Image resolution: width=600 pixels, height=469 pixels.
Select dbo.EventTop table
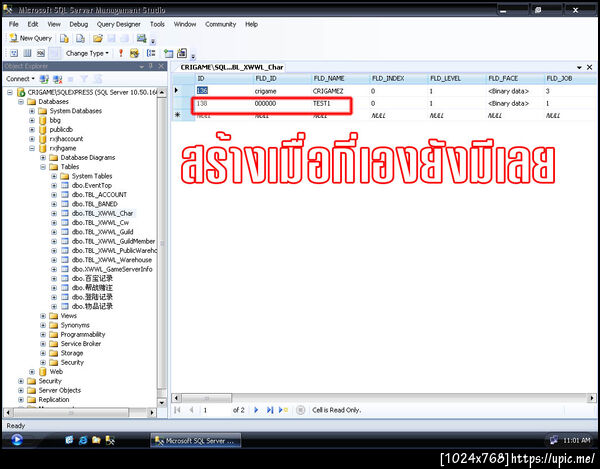91,186
